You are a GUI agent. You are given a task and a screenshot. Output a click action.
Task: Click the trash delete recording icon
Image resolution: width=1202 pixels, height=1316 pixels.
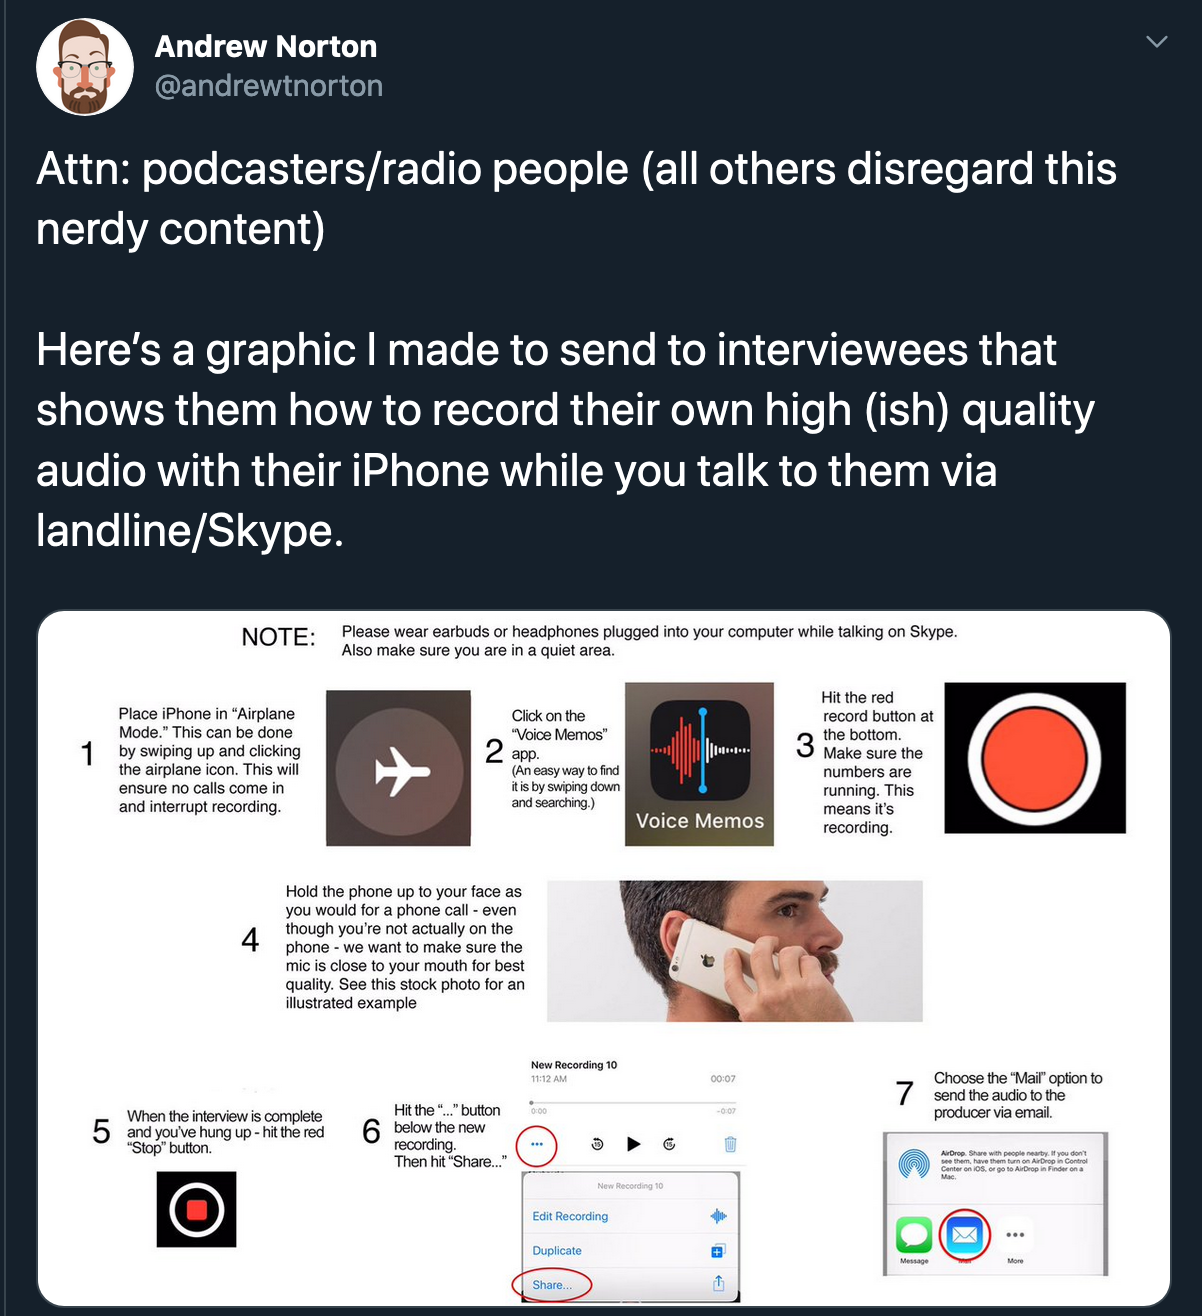(730, 1144)
